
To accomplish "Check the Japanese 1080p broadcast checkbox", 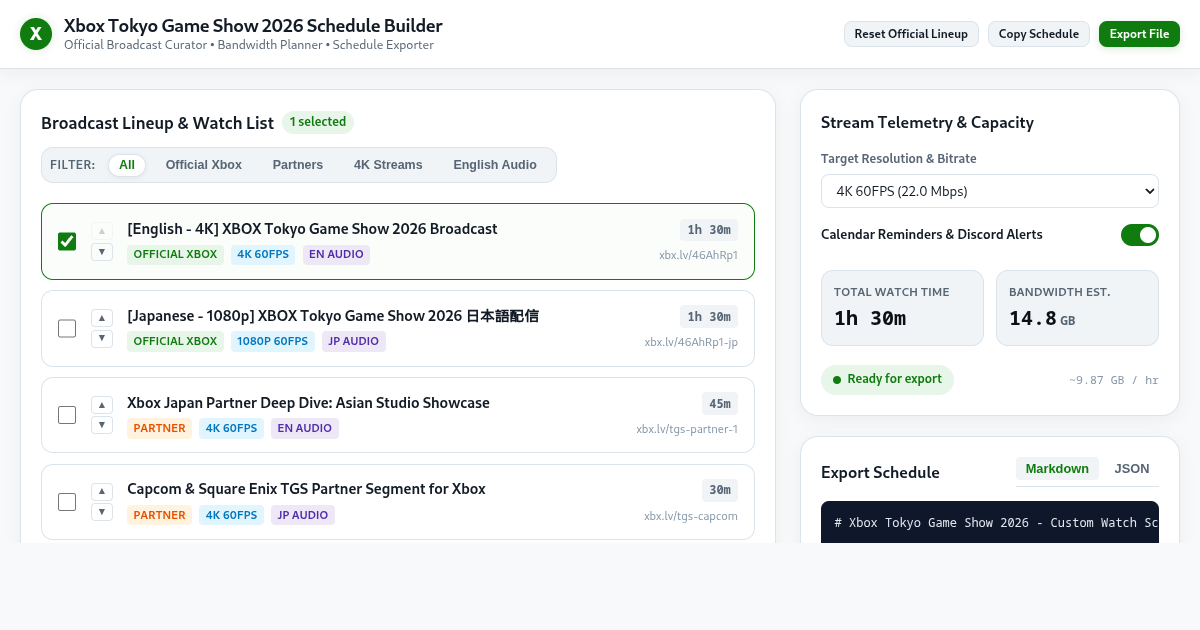I will click(67, 328).
